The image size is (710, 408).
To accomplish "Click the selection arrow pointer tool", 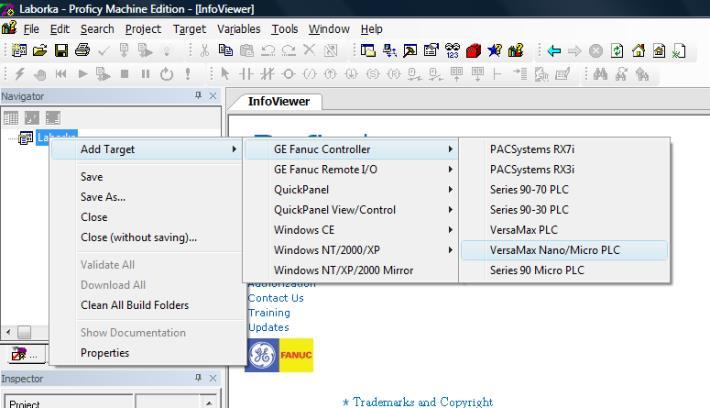I will tap(225, 74).
